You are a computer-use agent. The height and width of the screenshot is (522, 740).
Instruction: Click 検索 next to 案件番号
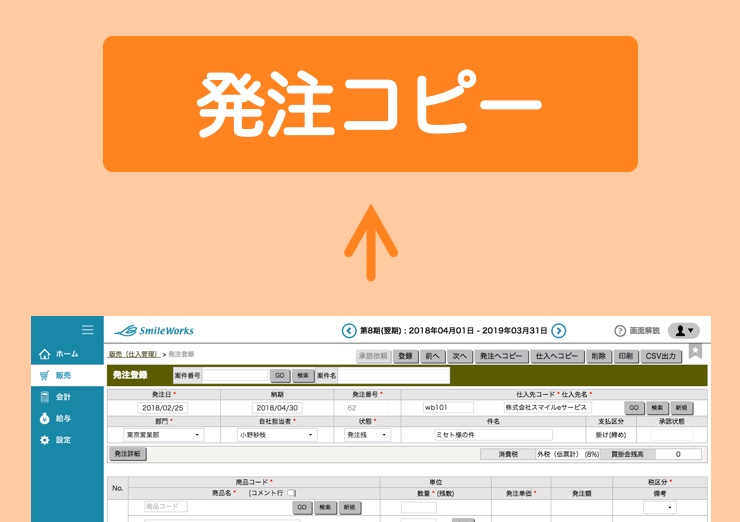(303, 376)
